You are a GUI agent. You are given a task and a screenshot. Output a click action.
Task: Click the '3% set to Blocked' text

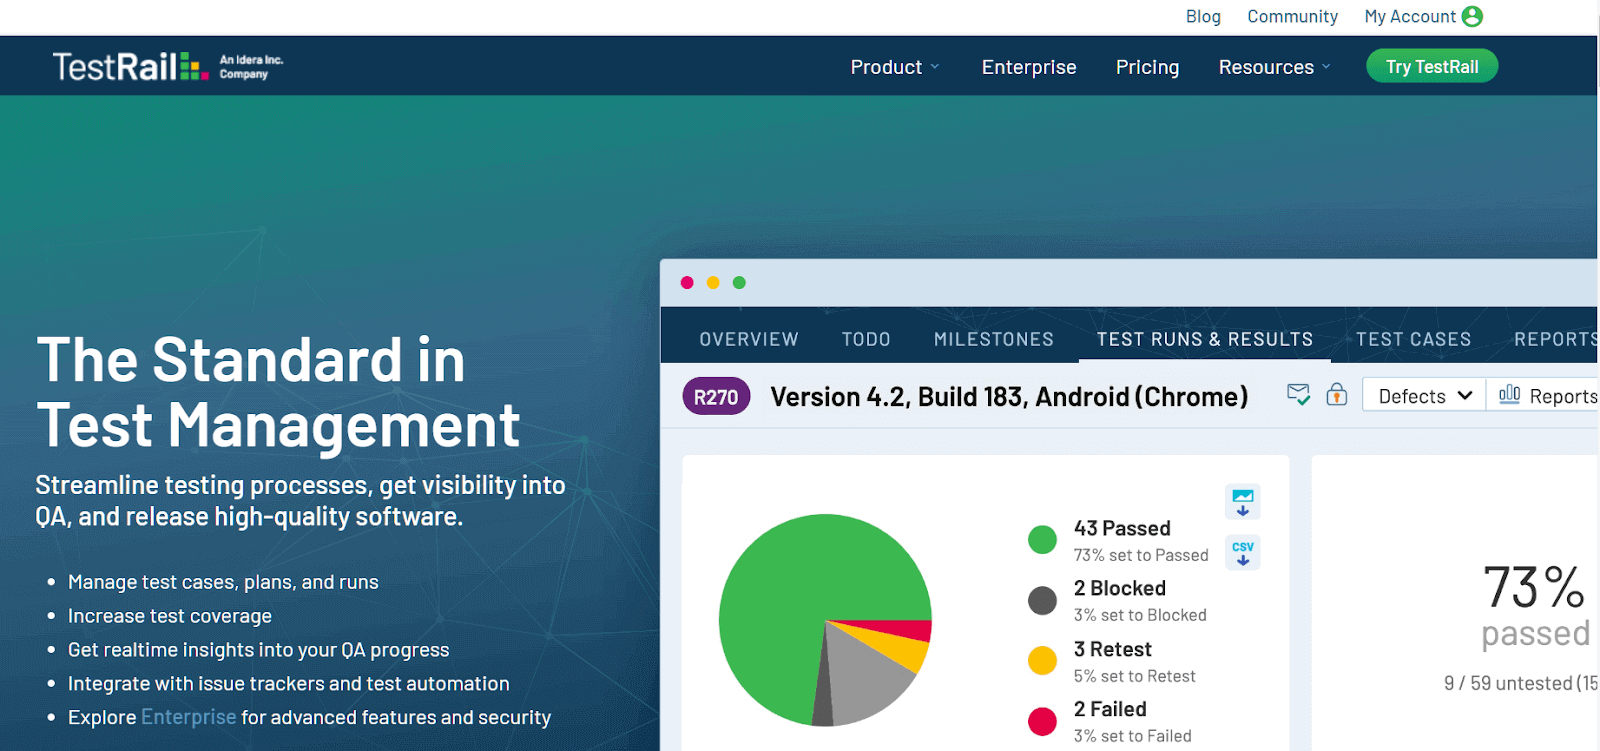pos(1140,615)
